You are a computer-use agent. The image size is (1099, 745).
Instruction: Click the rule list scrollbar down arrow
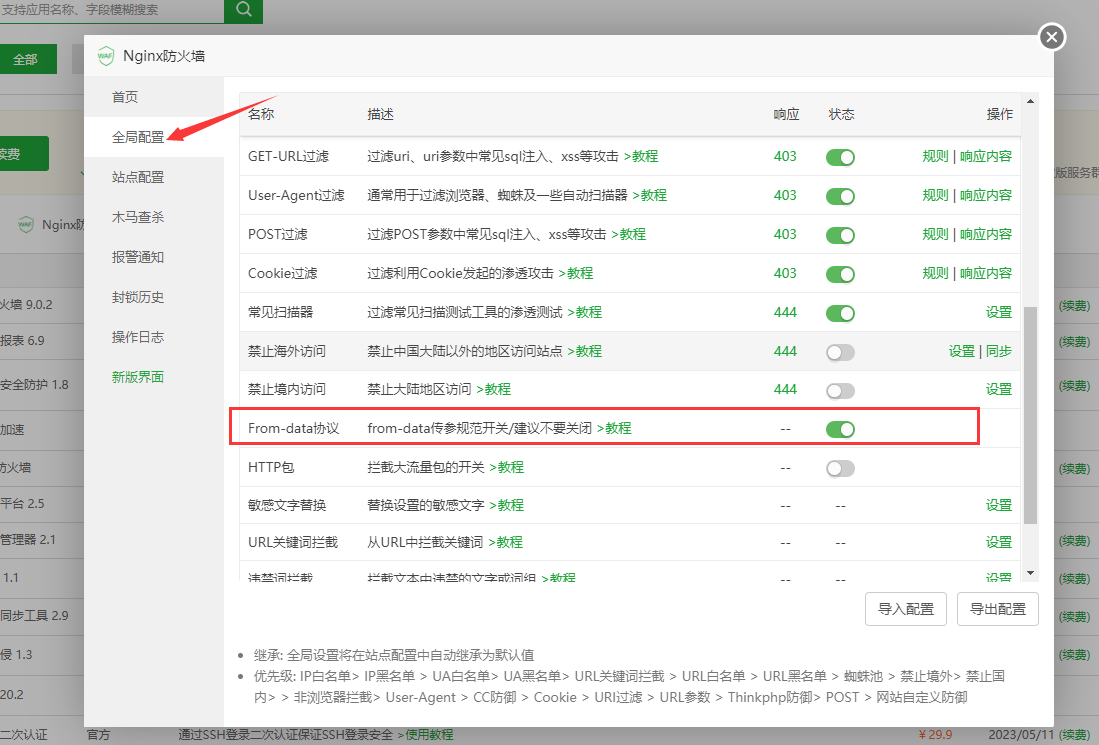(1030, 573)
